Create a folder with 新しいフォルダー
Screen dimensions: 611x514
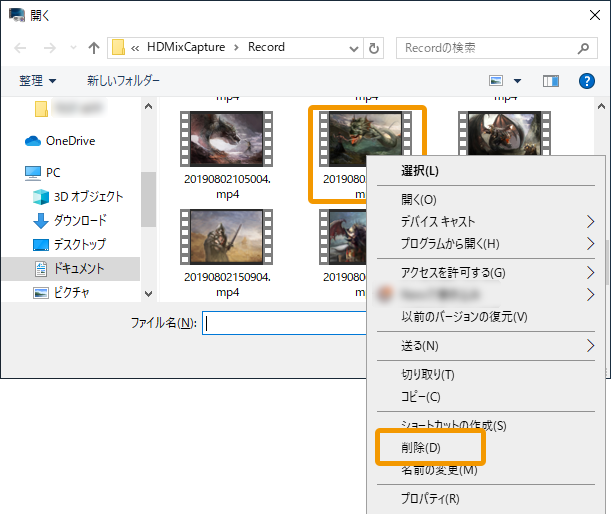(x=123, y=81)
